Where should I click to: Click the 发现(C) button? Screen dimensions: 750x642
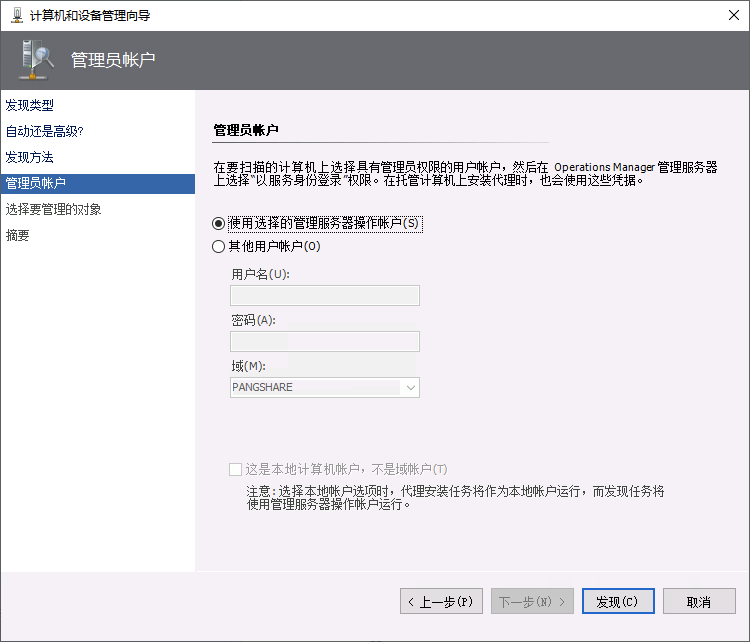click(x=618, y=601)
